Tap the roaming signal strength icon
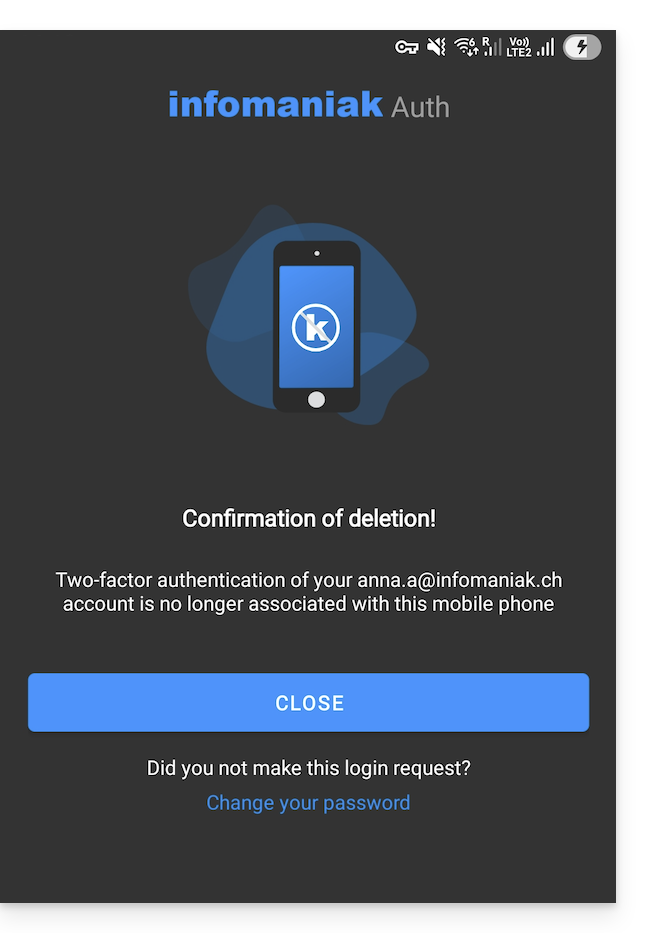This screenshot has width=646, height=933. tap(492, 46)
